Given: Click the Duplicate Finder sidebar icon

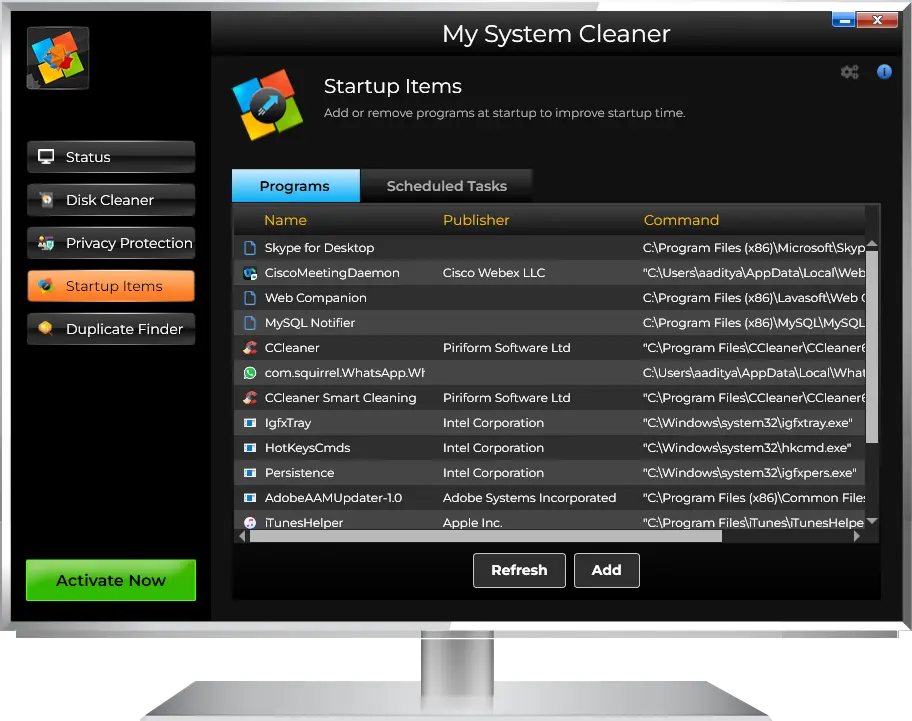Looking at the screenshot, I should pos(46,329).
